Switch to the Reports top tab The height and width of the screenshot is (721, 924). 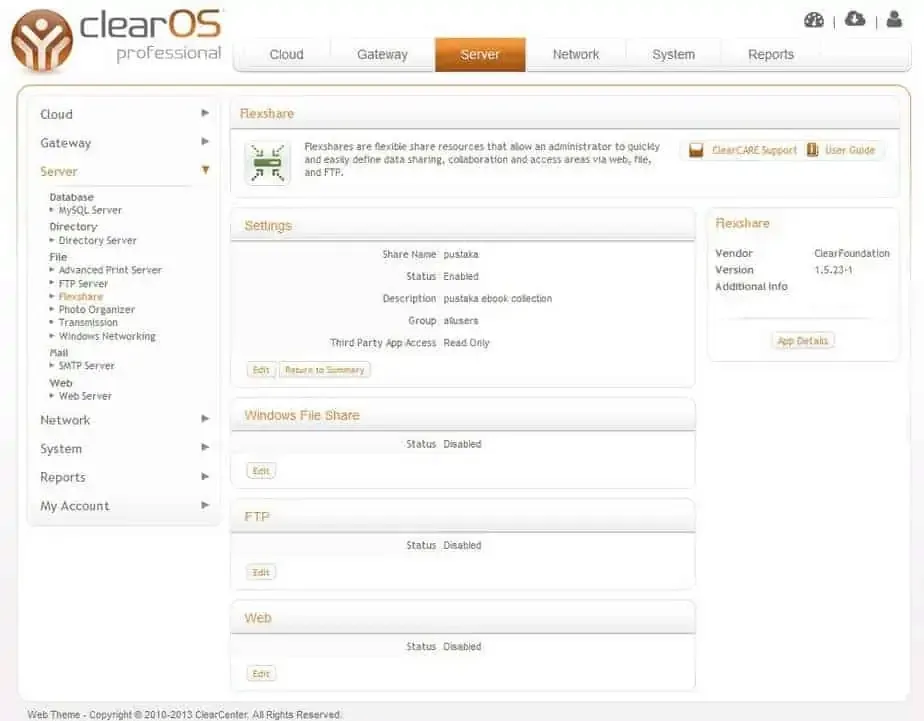pyautogui.click(x=770, y=55)
